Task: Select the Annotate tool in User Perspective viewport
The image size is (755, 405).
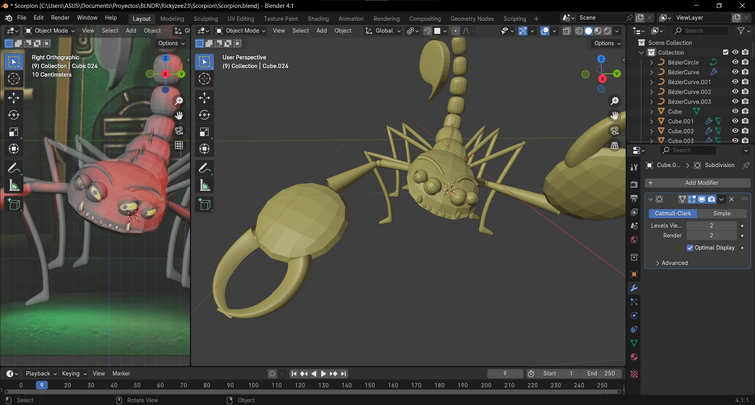Action: pos(205,168)
